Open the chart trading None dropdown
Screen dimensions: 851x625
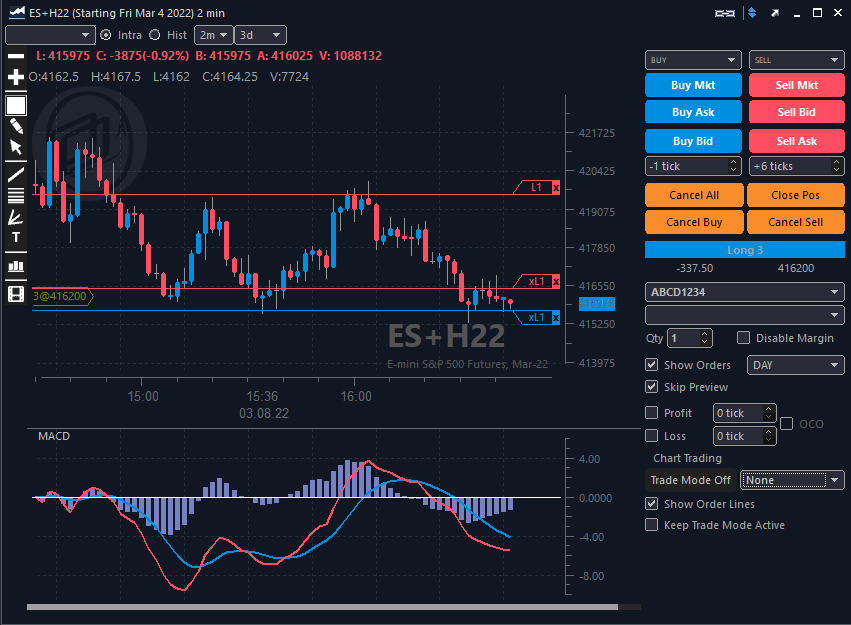(792, 480)
